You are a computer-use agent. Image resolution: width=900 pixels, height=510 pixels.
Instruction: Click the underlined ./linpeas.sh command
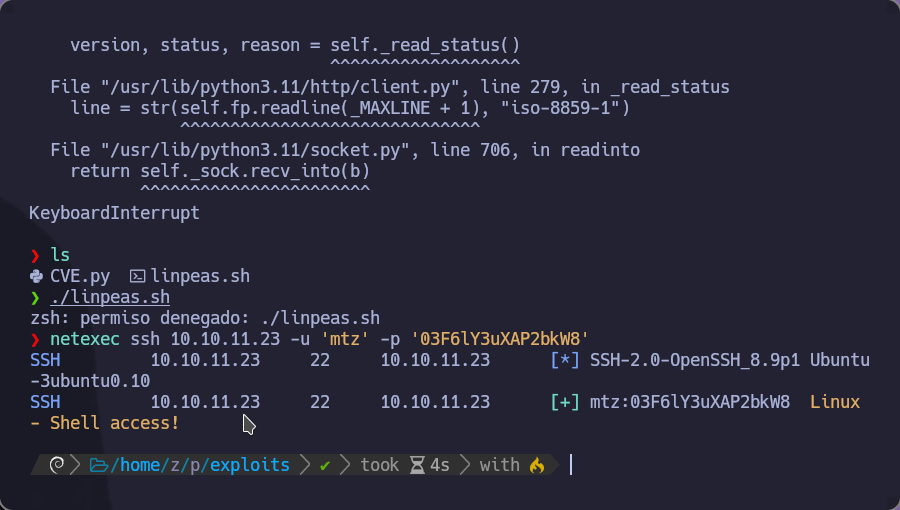click(110, 298)
